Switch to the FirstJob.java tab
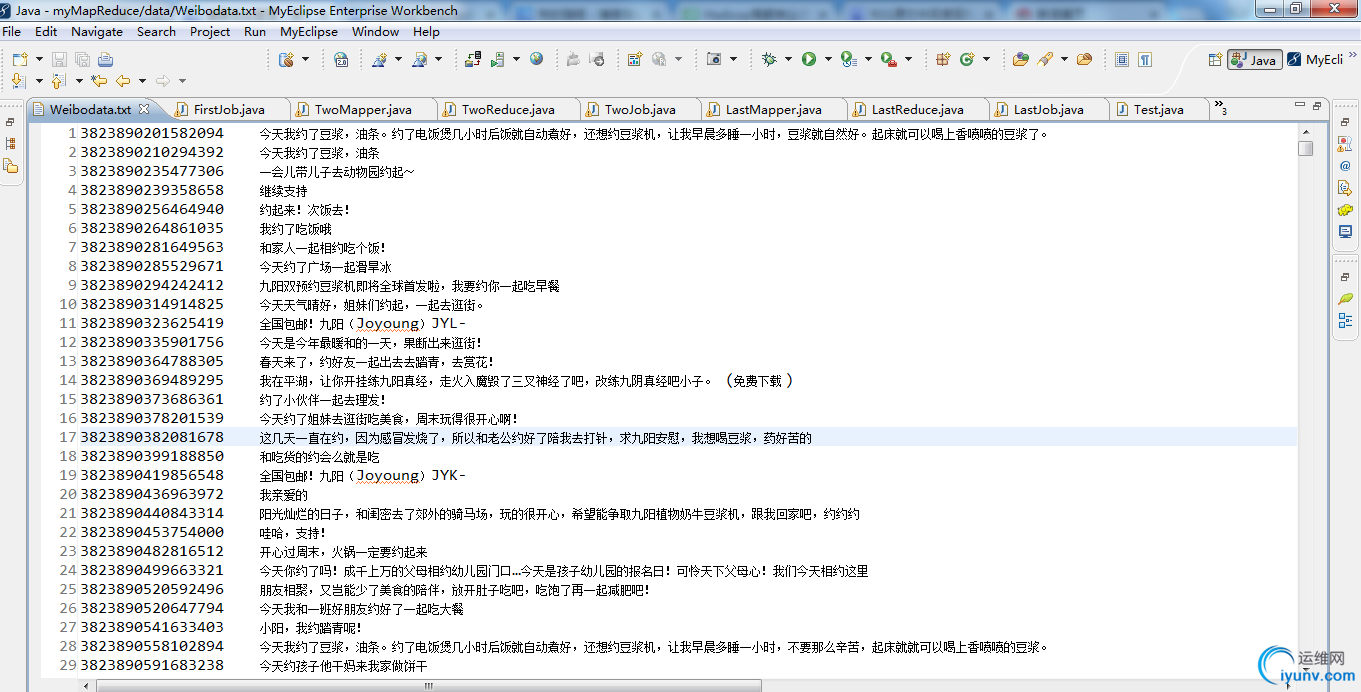This screenshot has width=1361, height=692. (229, 109)
